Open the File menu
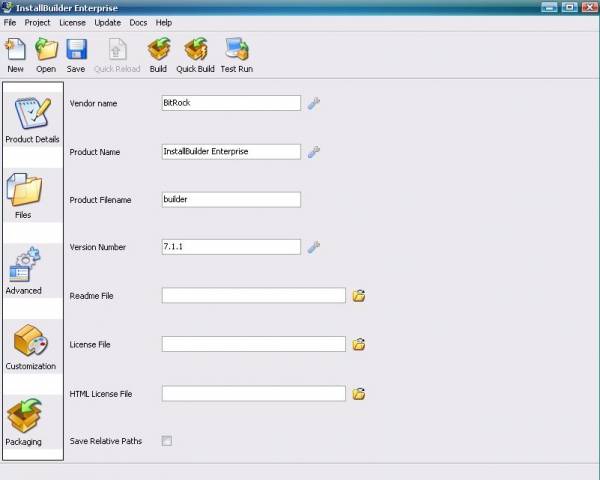 pyautogui.click(x=10, y=23)
